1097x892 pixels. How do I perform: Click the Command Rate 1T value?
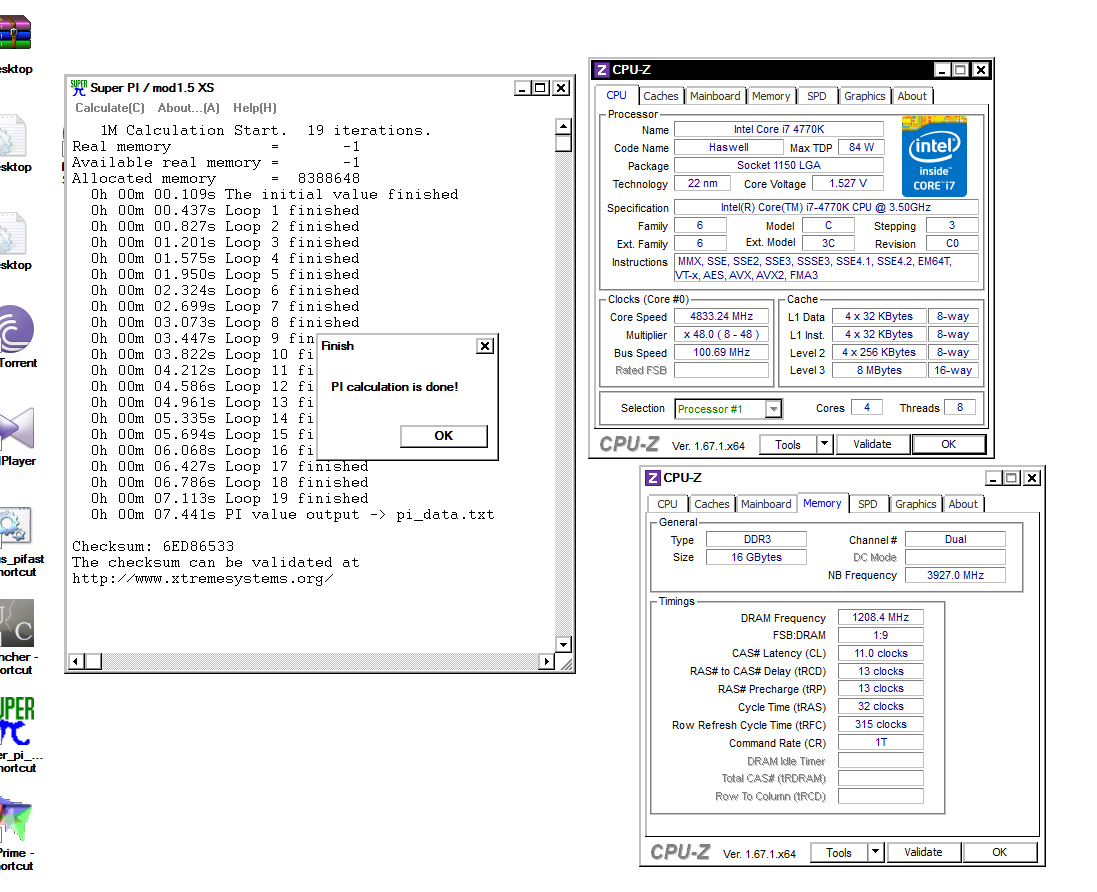(881, 742)
